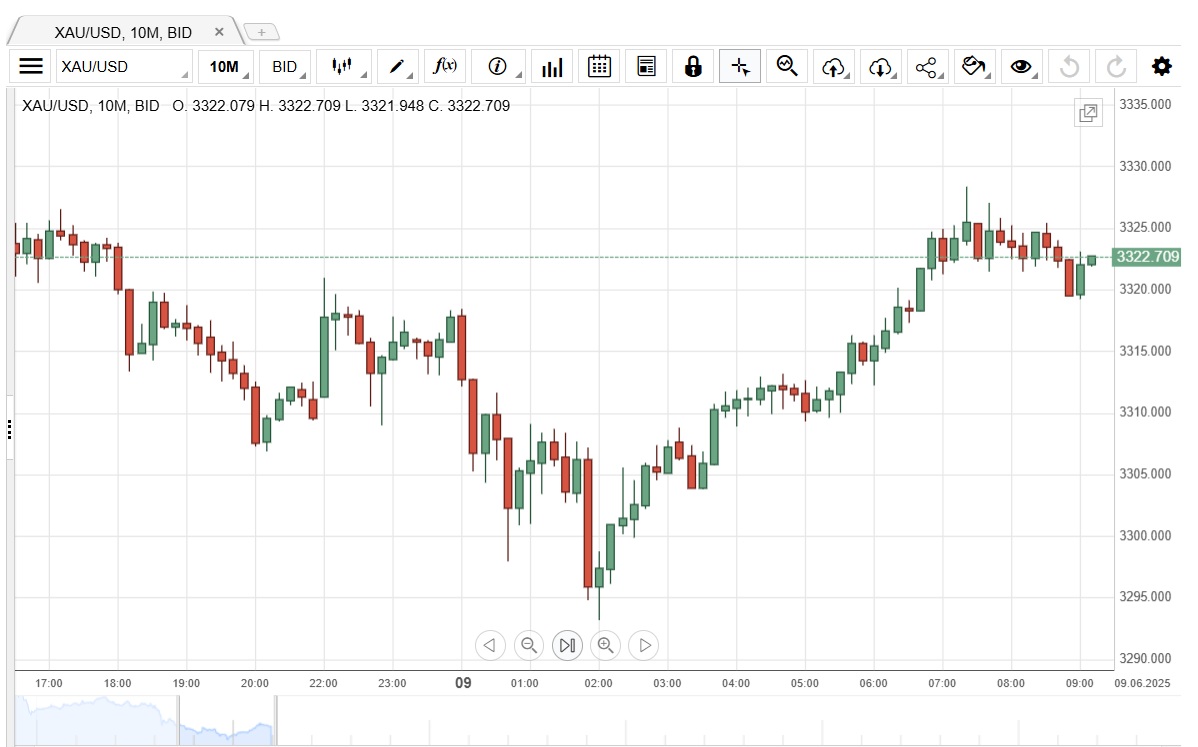Click the share chart icon

pyautogui.click(x=926, y=67)
